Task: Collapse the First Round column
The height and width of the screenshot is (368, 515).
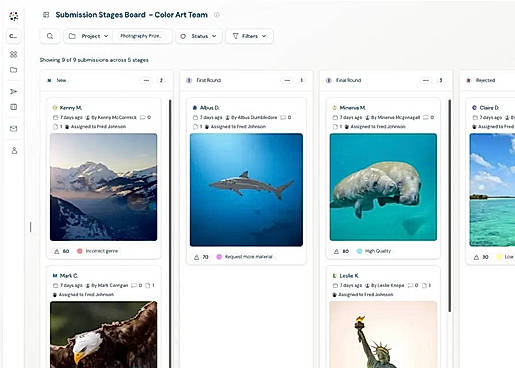Action: tap(287, 80)
